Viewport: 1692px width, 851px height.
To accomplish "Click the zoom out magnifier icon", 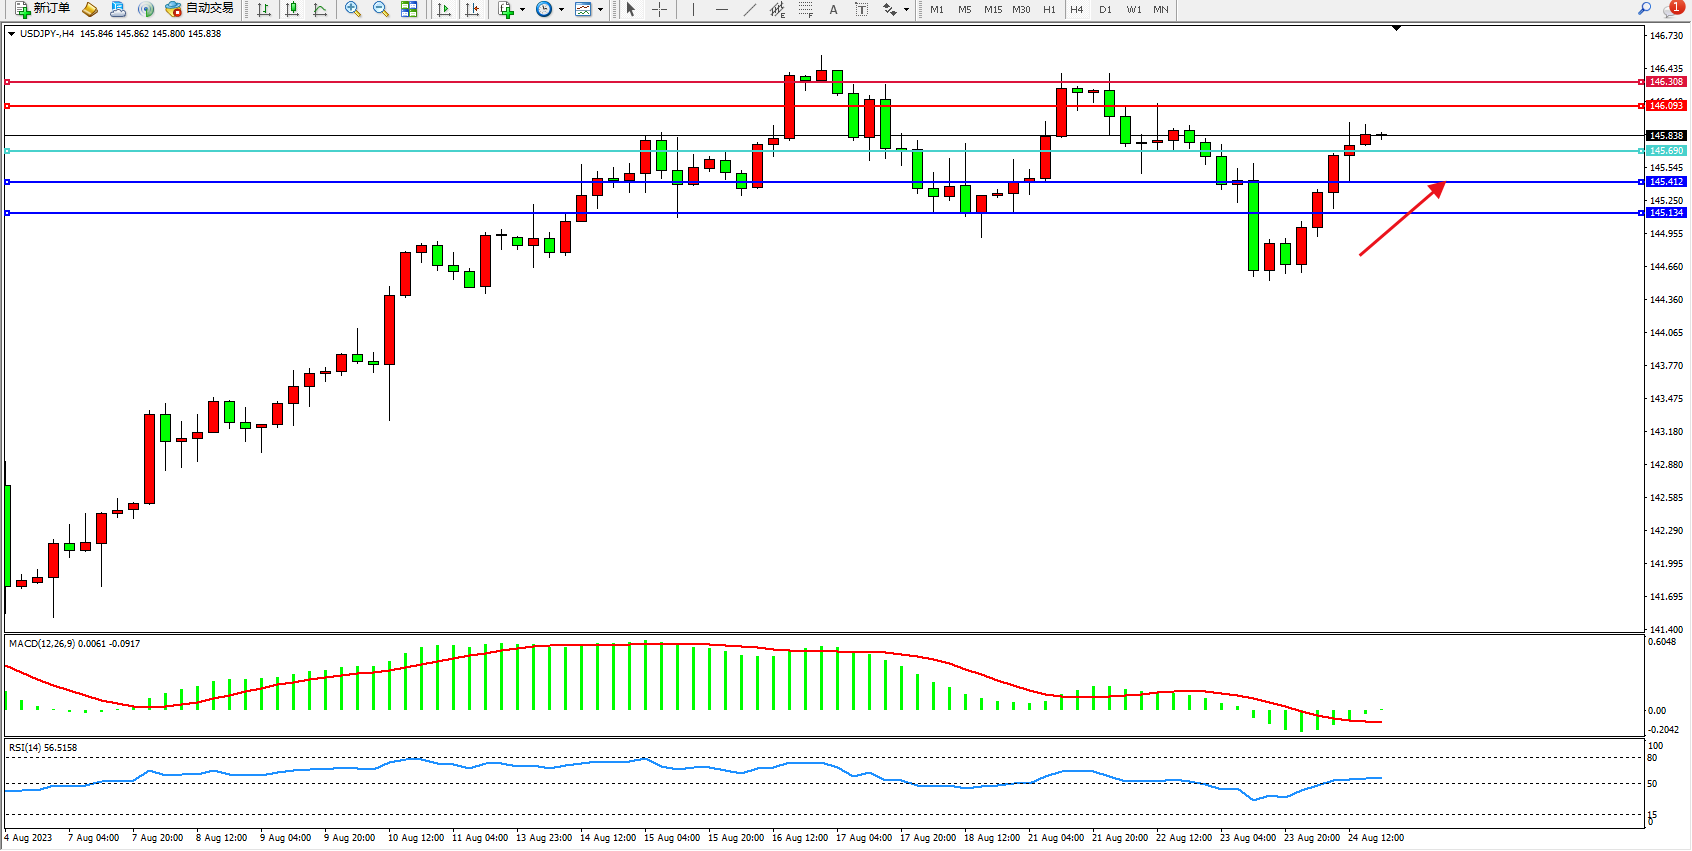I will pos(380,9).
